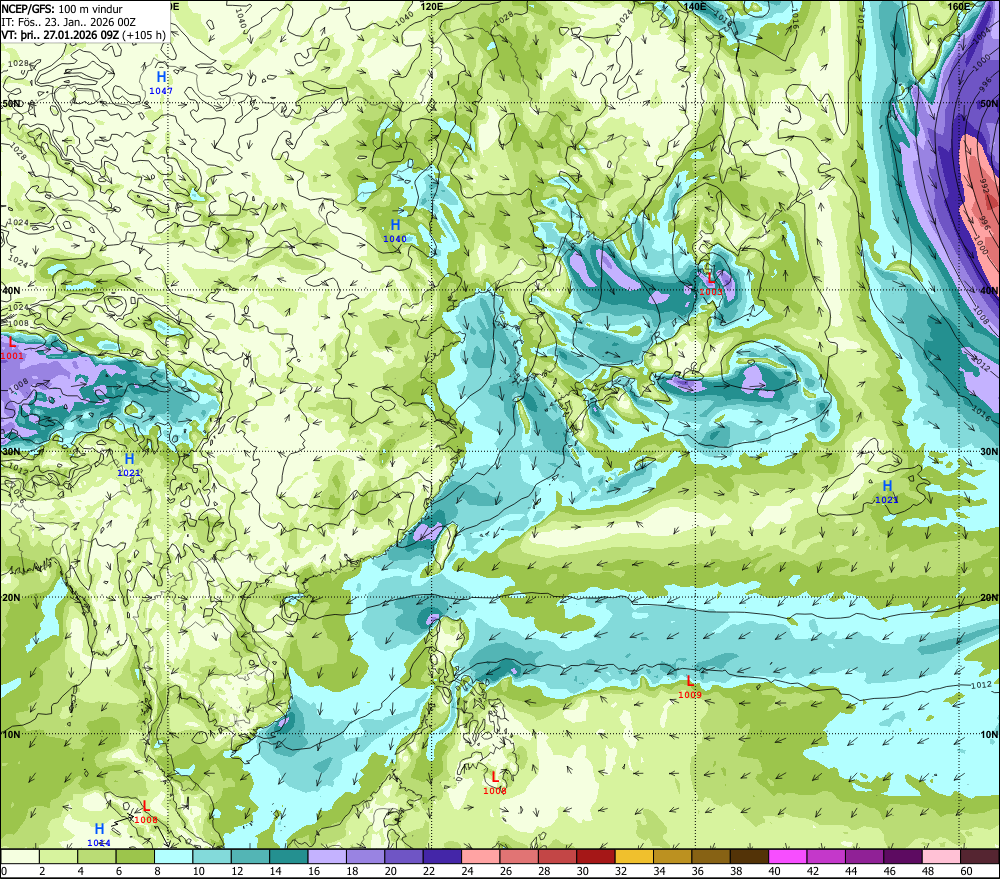Click the legend scale number '0'
The height and width of the screenshot is (879, 1000).
pyautogui.click(x=4, y=871)
